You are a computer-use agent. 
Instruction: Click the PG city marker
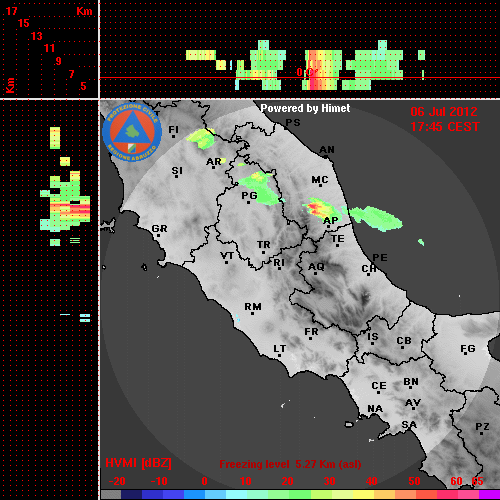248,202
